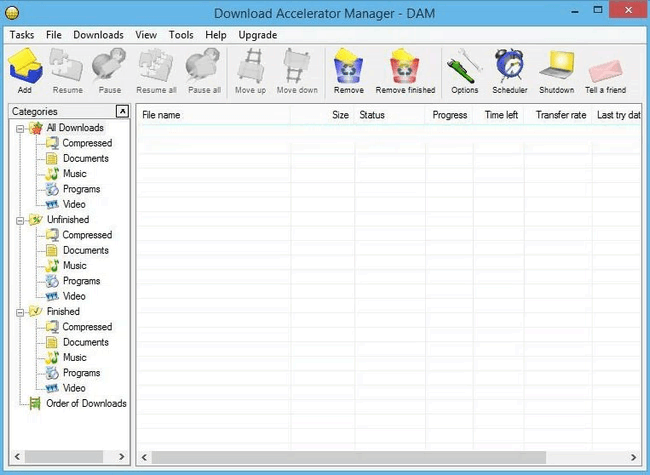Image resolution: width=650 pixels, height=475 pixels.
Task: Sort by Progress column header
Action: point(449,115)
